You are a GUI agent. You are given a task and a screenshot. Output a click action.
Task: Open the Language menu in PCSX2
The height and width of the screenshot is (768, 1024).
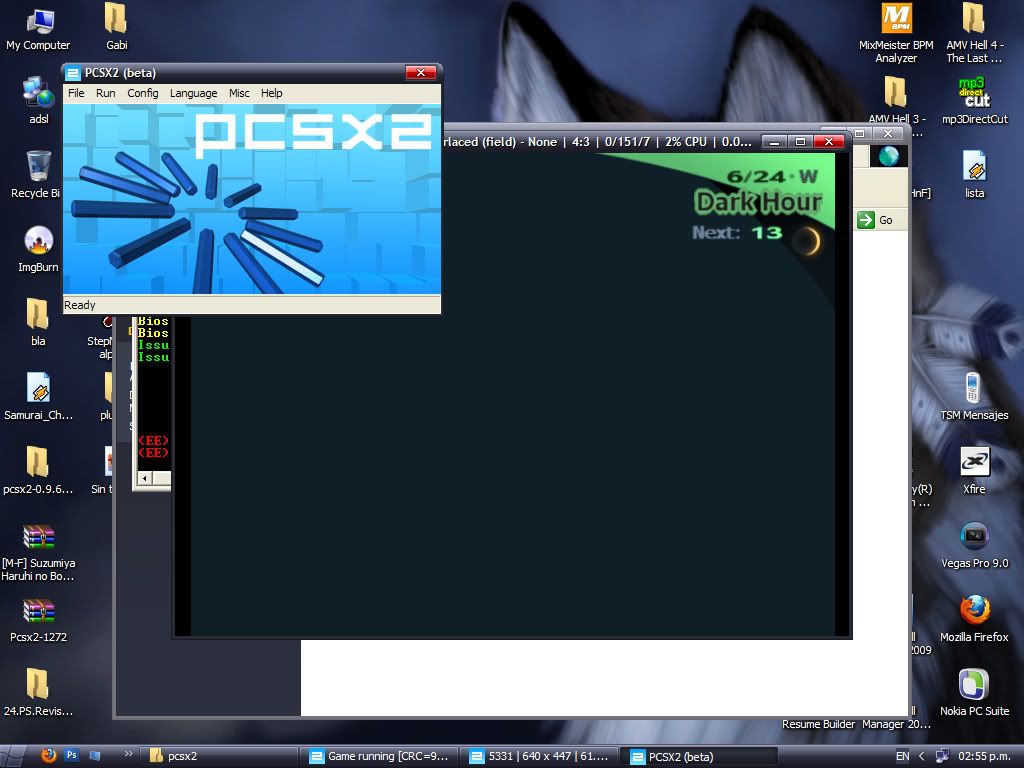(193, 93)
